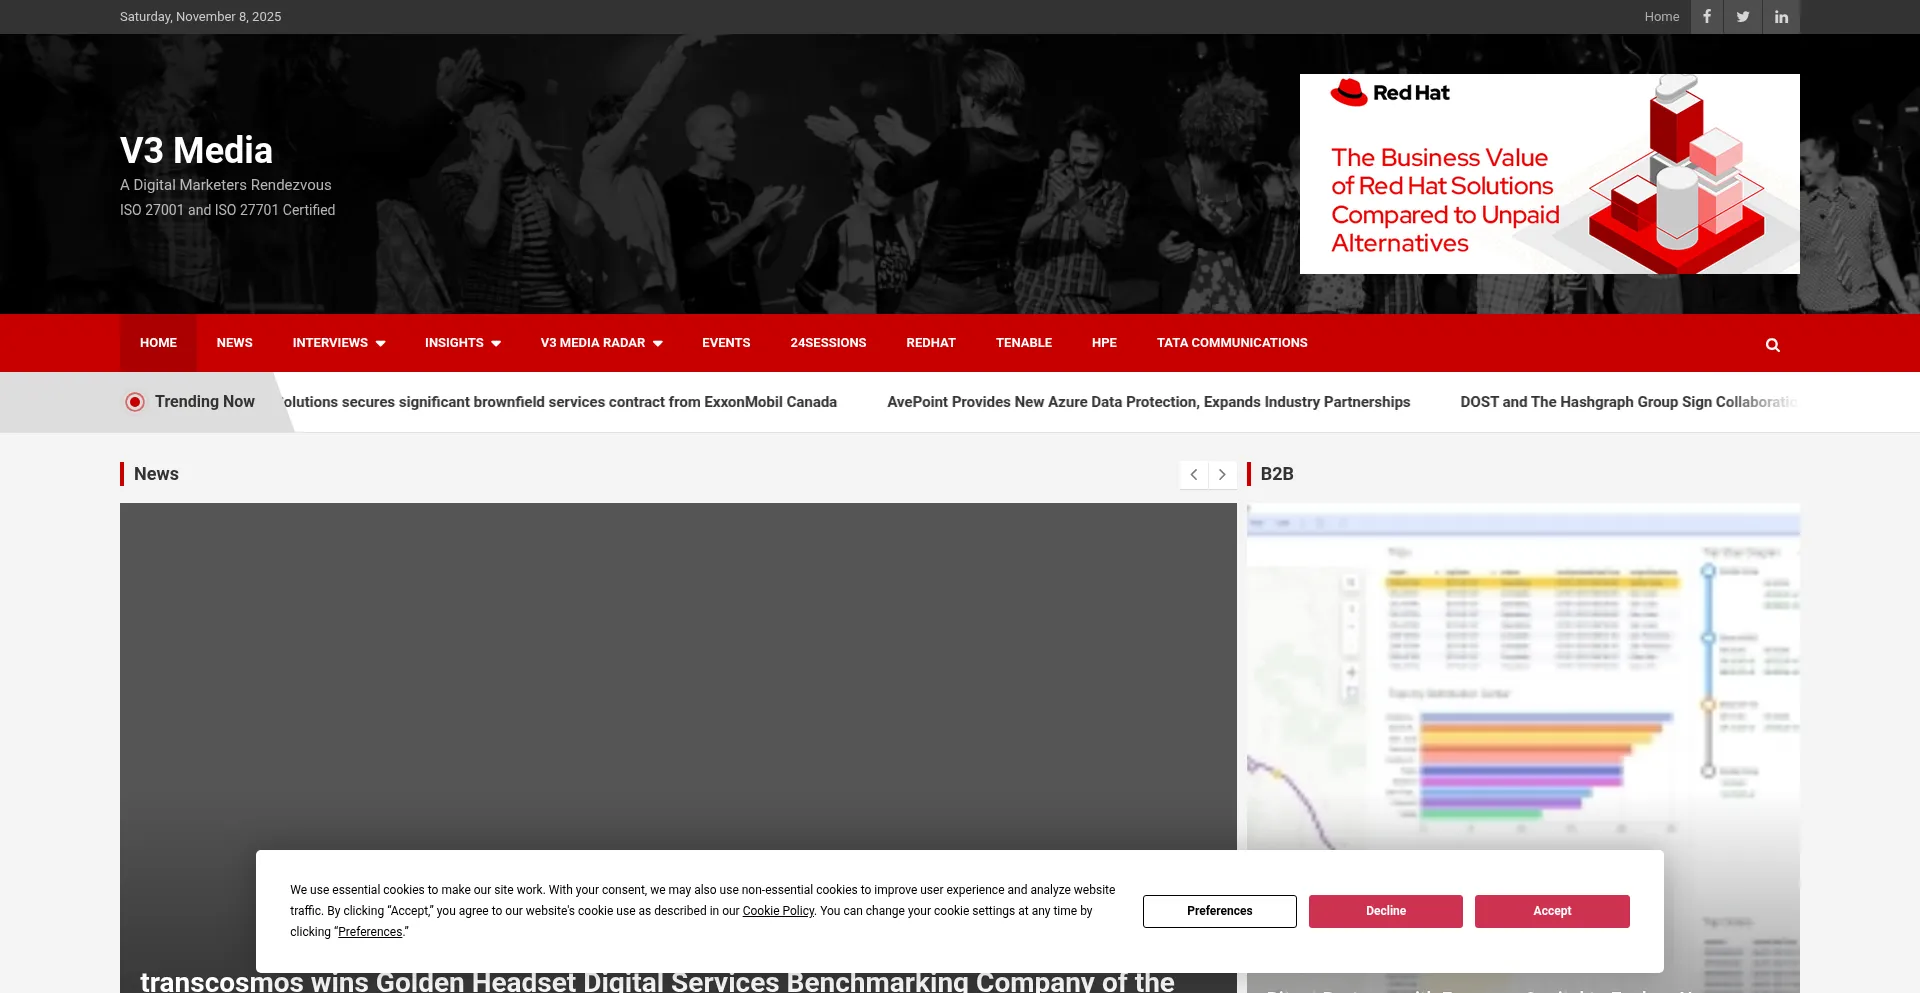Screen dimensions: 1920x993
Task: Open the Twitter social icon
Action: [1743, 17]
